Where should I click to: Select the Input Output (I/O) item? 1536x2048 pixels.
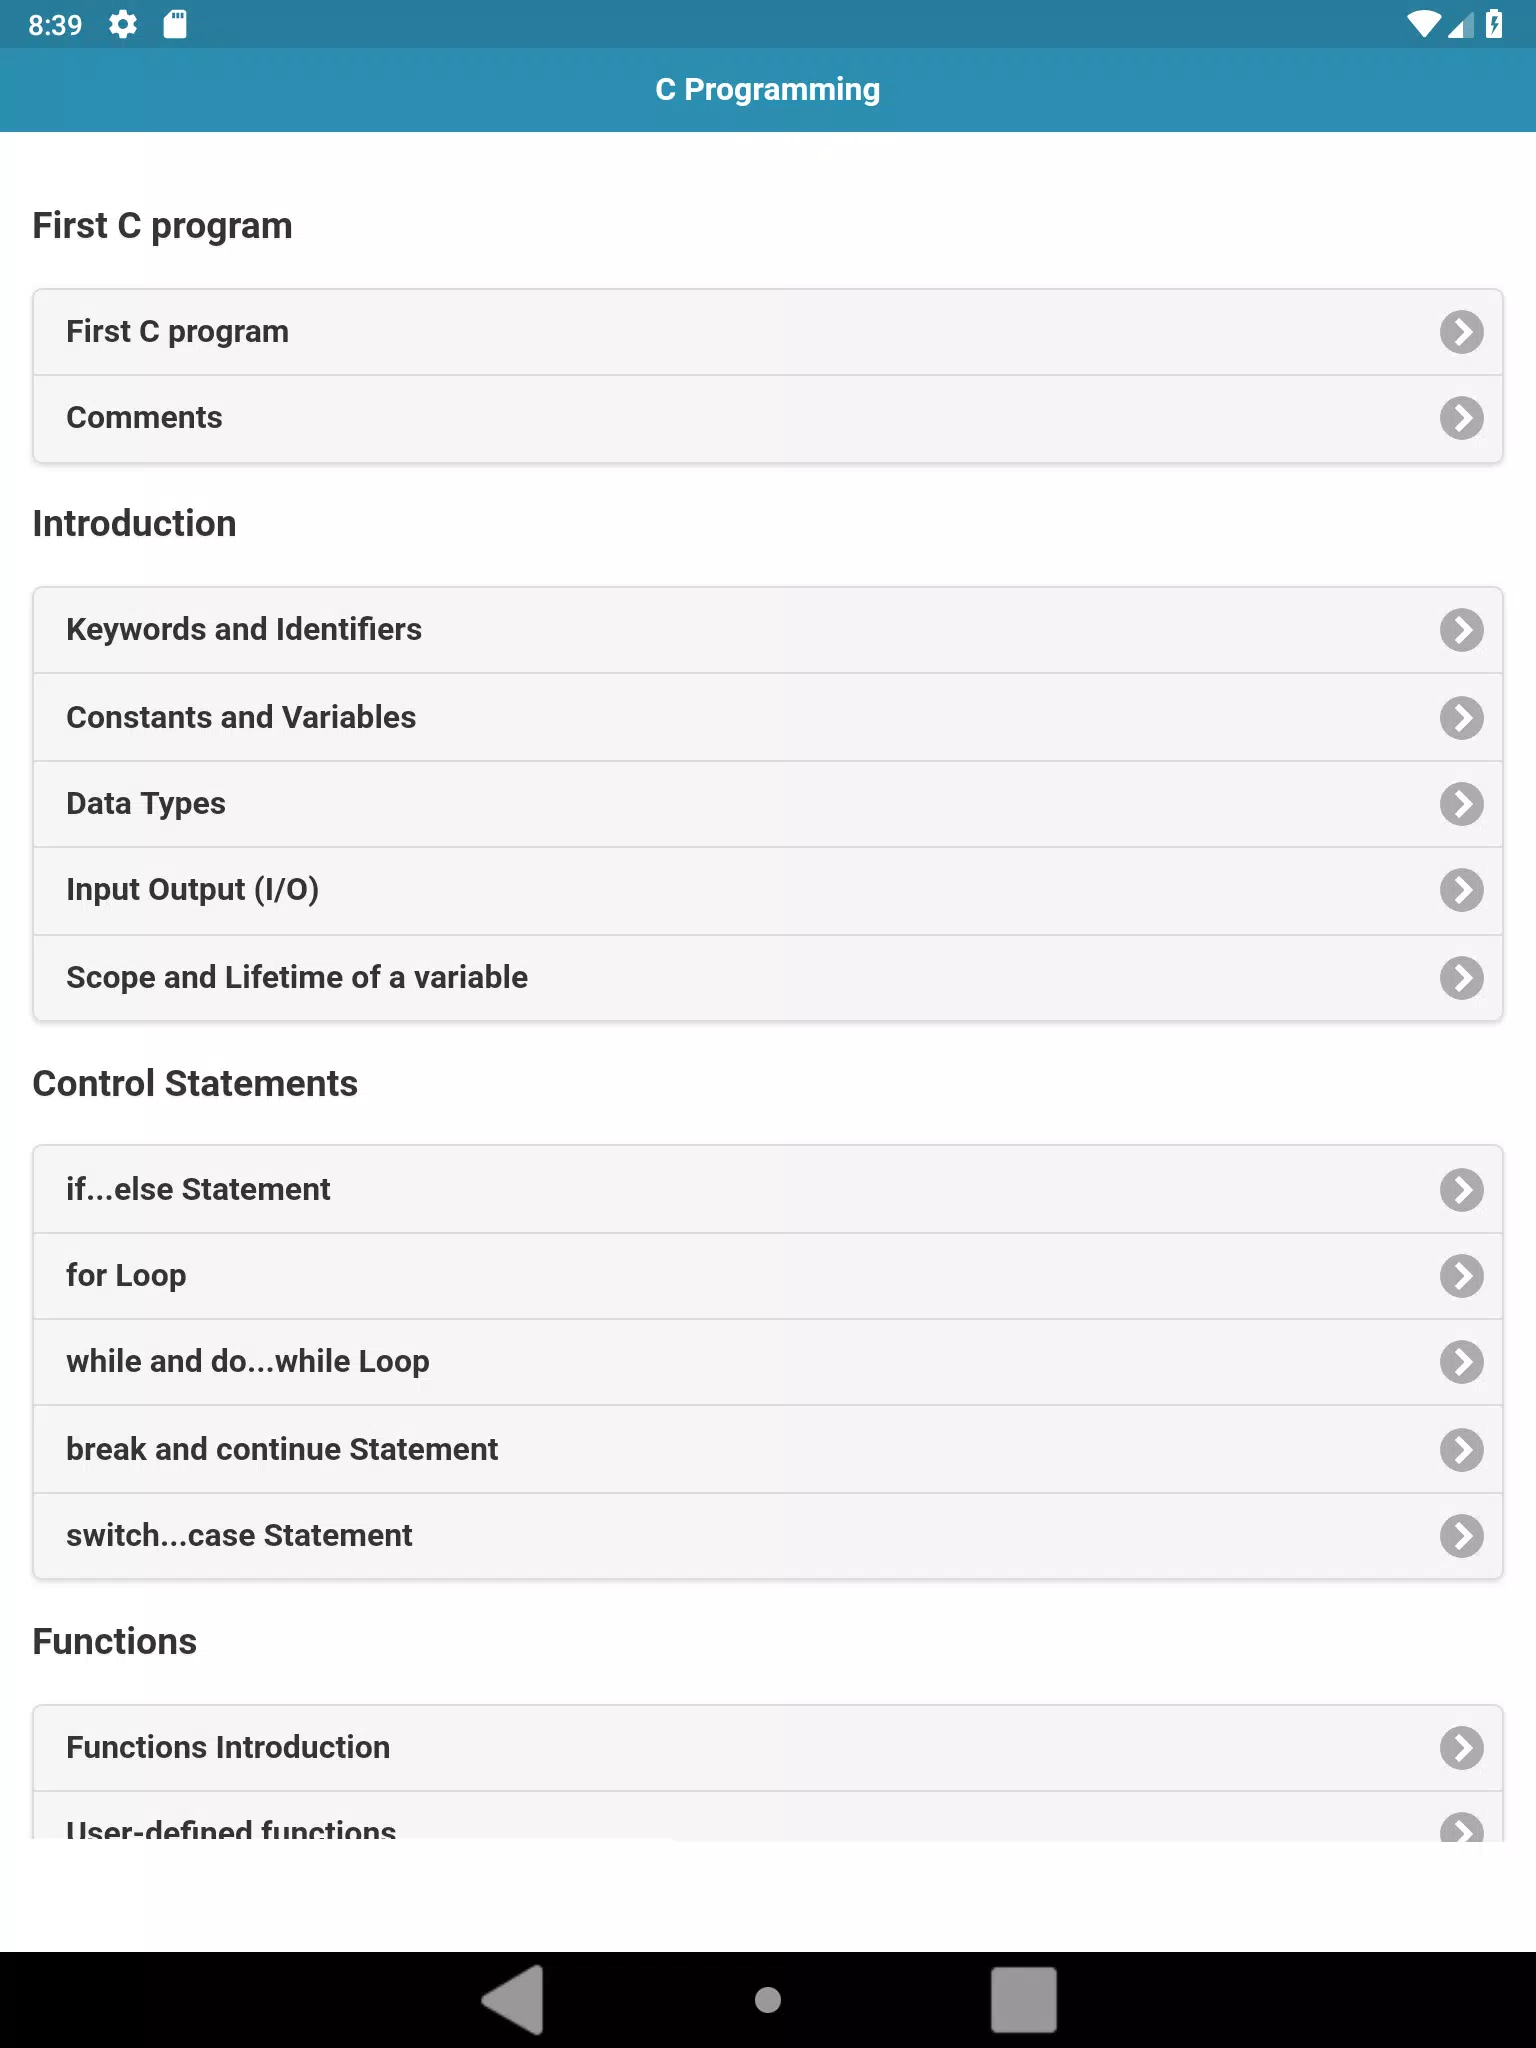point(768,890)
